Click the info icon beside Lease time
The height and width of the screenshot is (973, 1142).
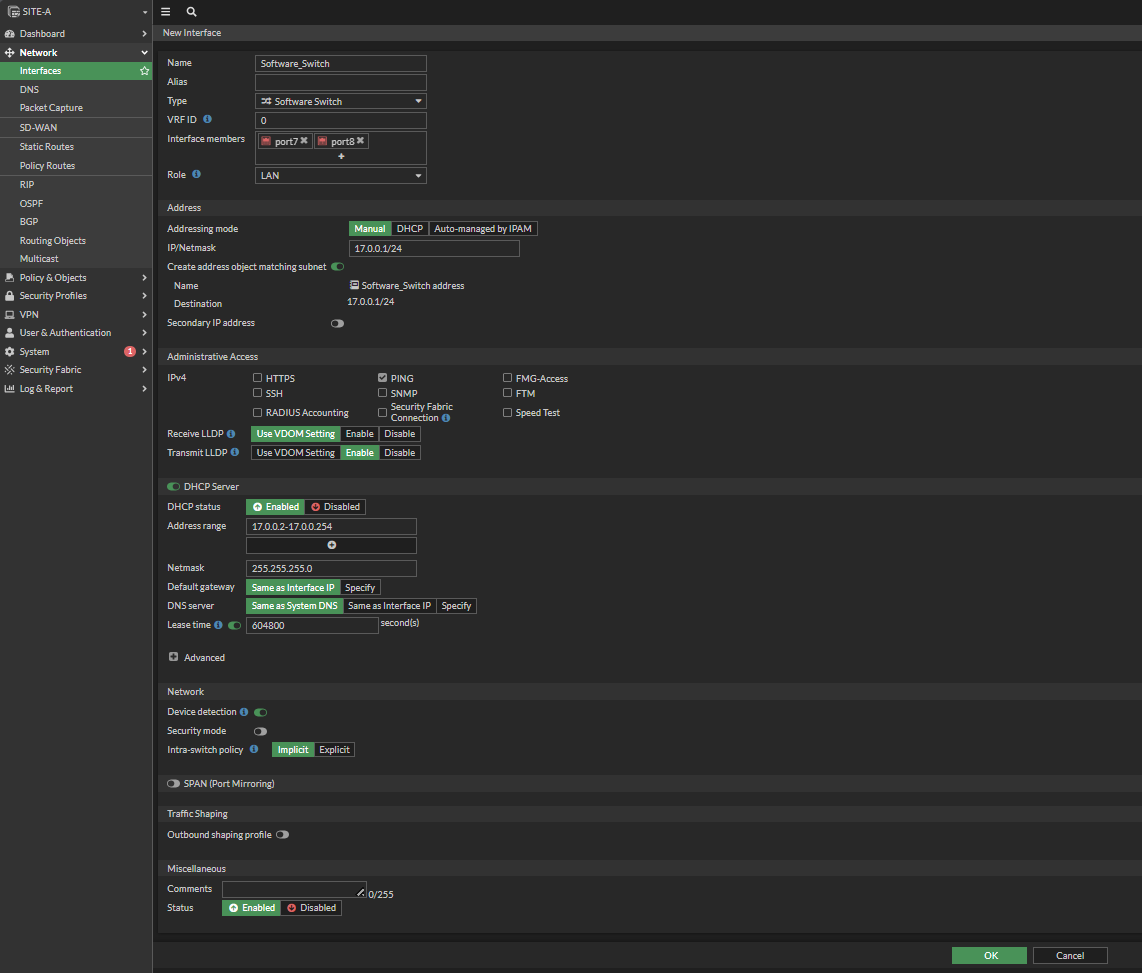pyautogui.click(x=219, y=623)
